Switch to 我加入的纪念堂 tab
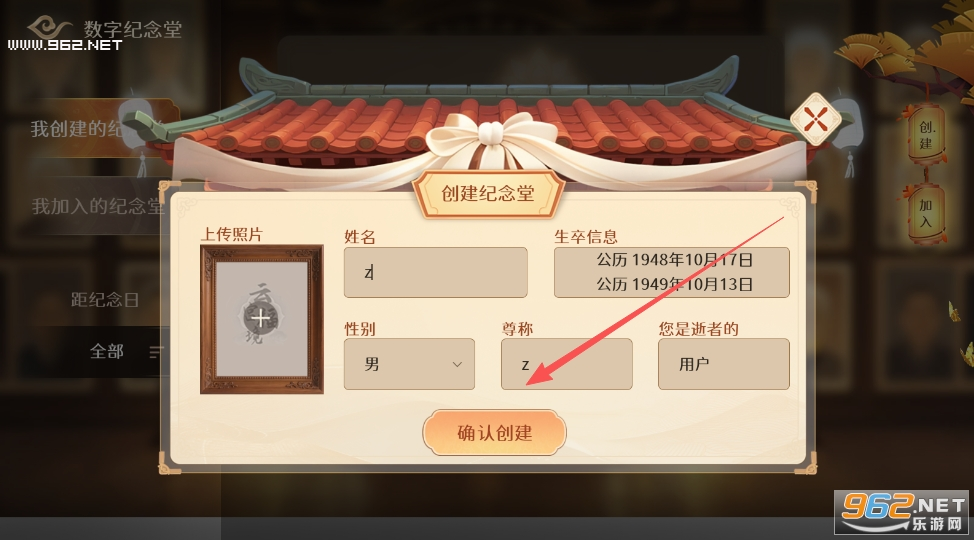The image size is (974, 540). click(96, 206)
